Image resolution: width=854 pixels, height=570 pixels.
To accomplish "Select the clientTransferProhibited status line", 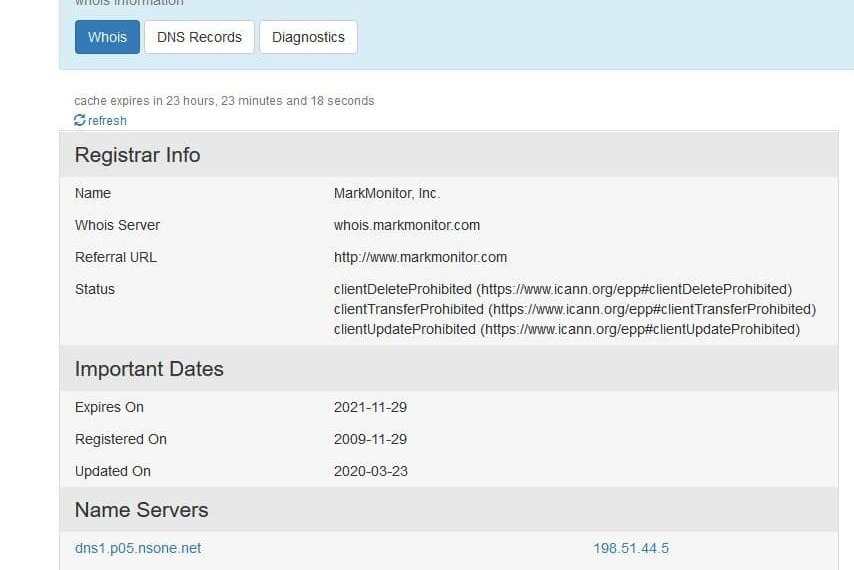I will click(575, 309).
